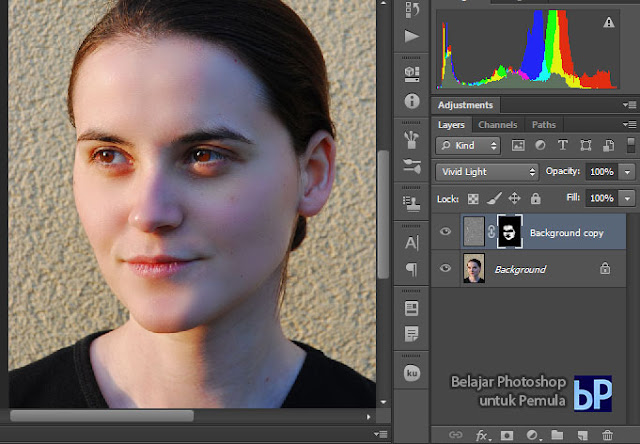The width and height of the screenshot is (640, 444).
Task: Create a new group folder
Action: coord(557,435)
